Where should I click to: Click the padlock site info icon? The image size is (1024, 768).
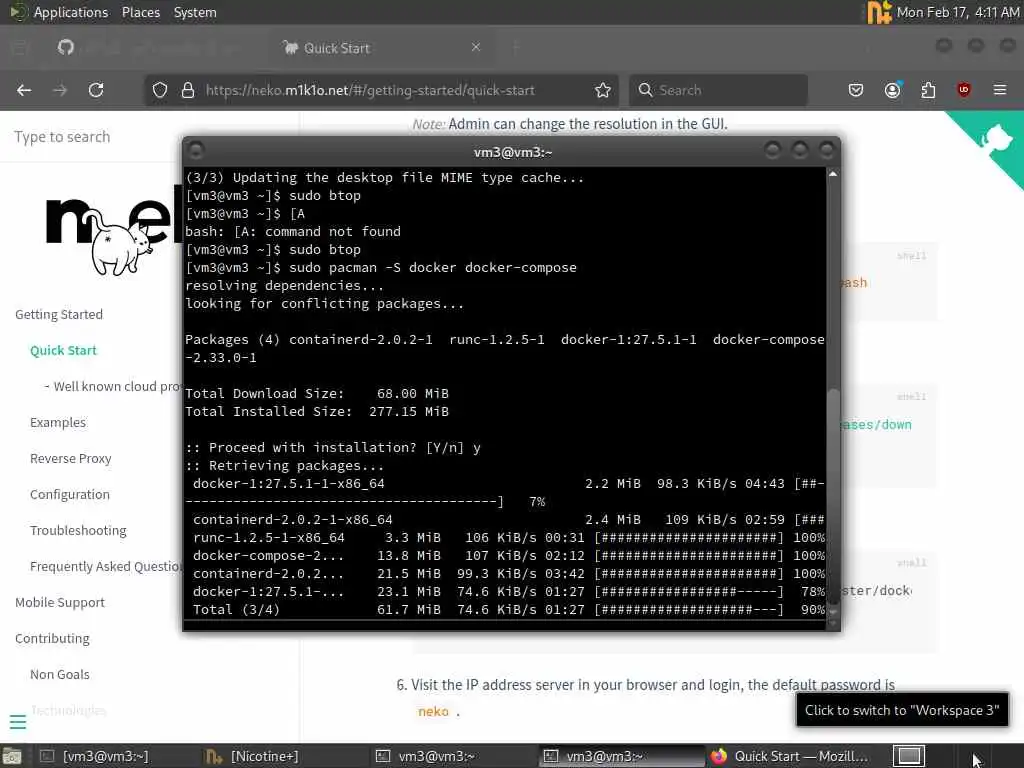[x=187, y=90]
